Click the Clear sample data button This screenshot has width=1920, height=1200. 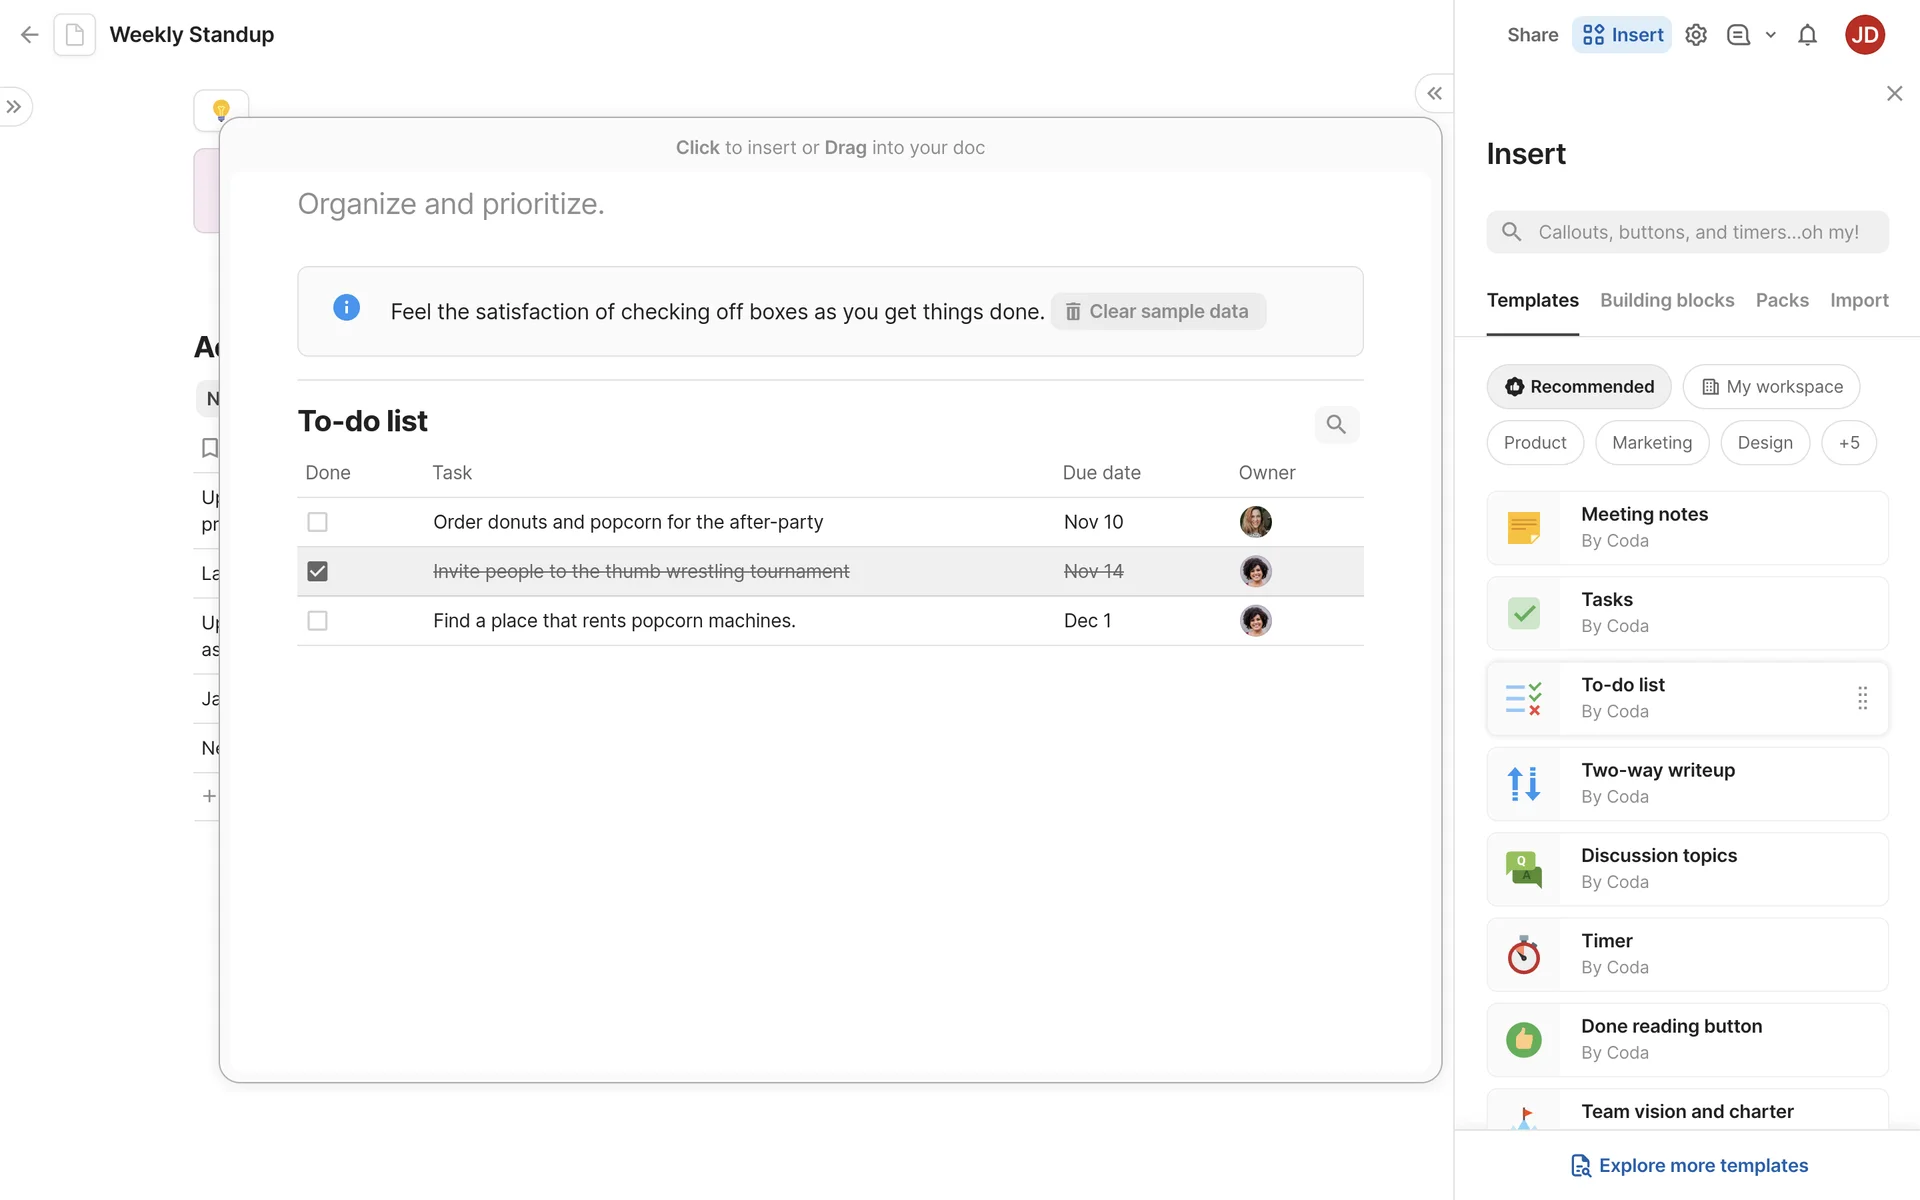(x=1158, y=311)
